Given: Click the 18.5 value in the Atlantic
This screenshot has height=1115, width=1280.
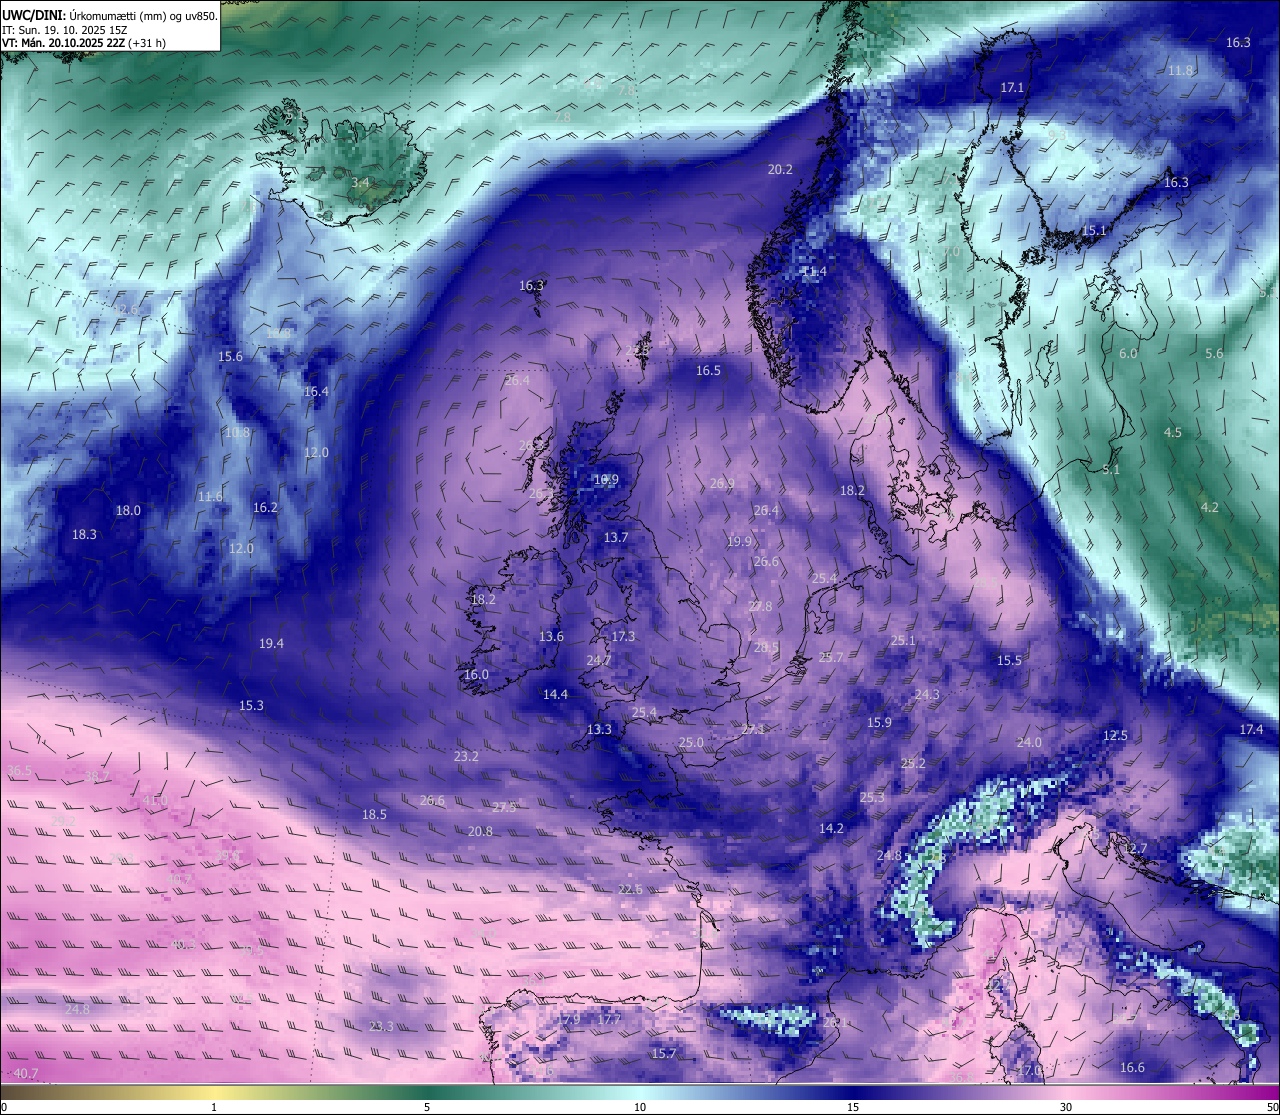Looking at the screenshot, I should click(x=374, y=814).
